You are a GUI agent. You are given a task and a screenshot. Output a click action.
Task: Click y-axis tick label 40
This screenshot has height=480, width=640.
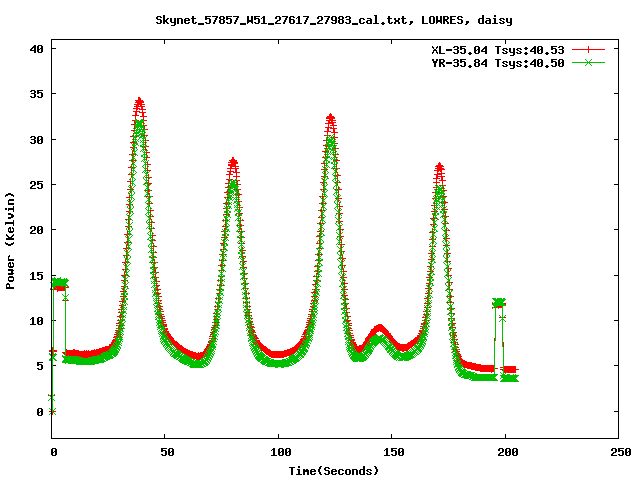(x=36, y=49)
